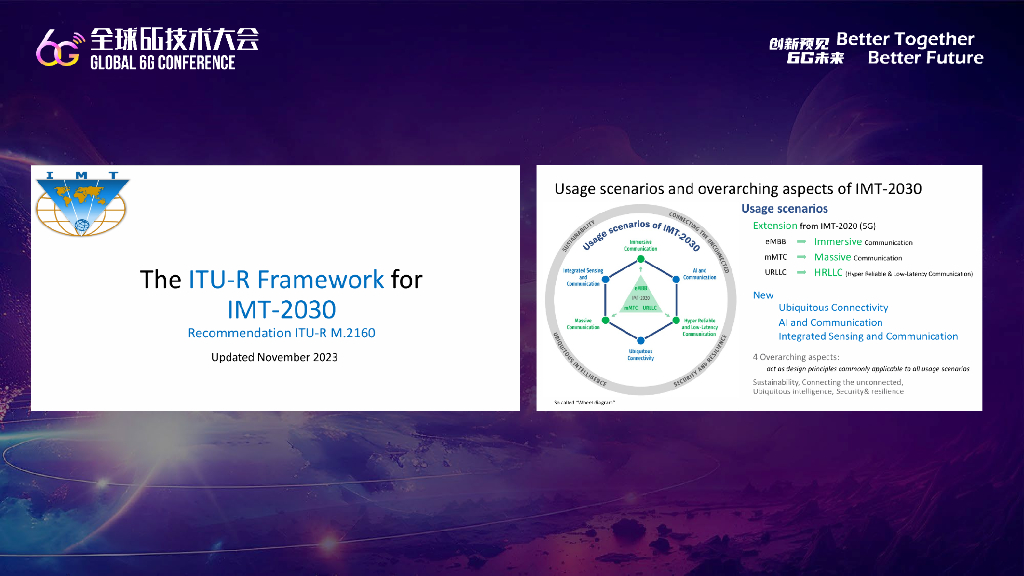Click '4 Overarching aspects:' text
Viewport: 1024px width, 576px height.
[x=796, y=357]
